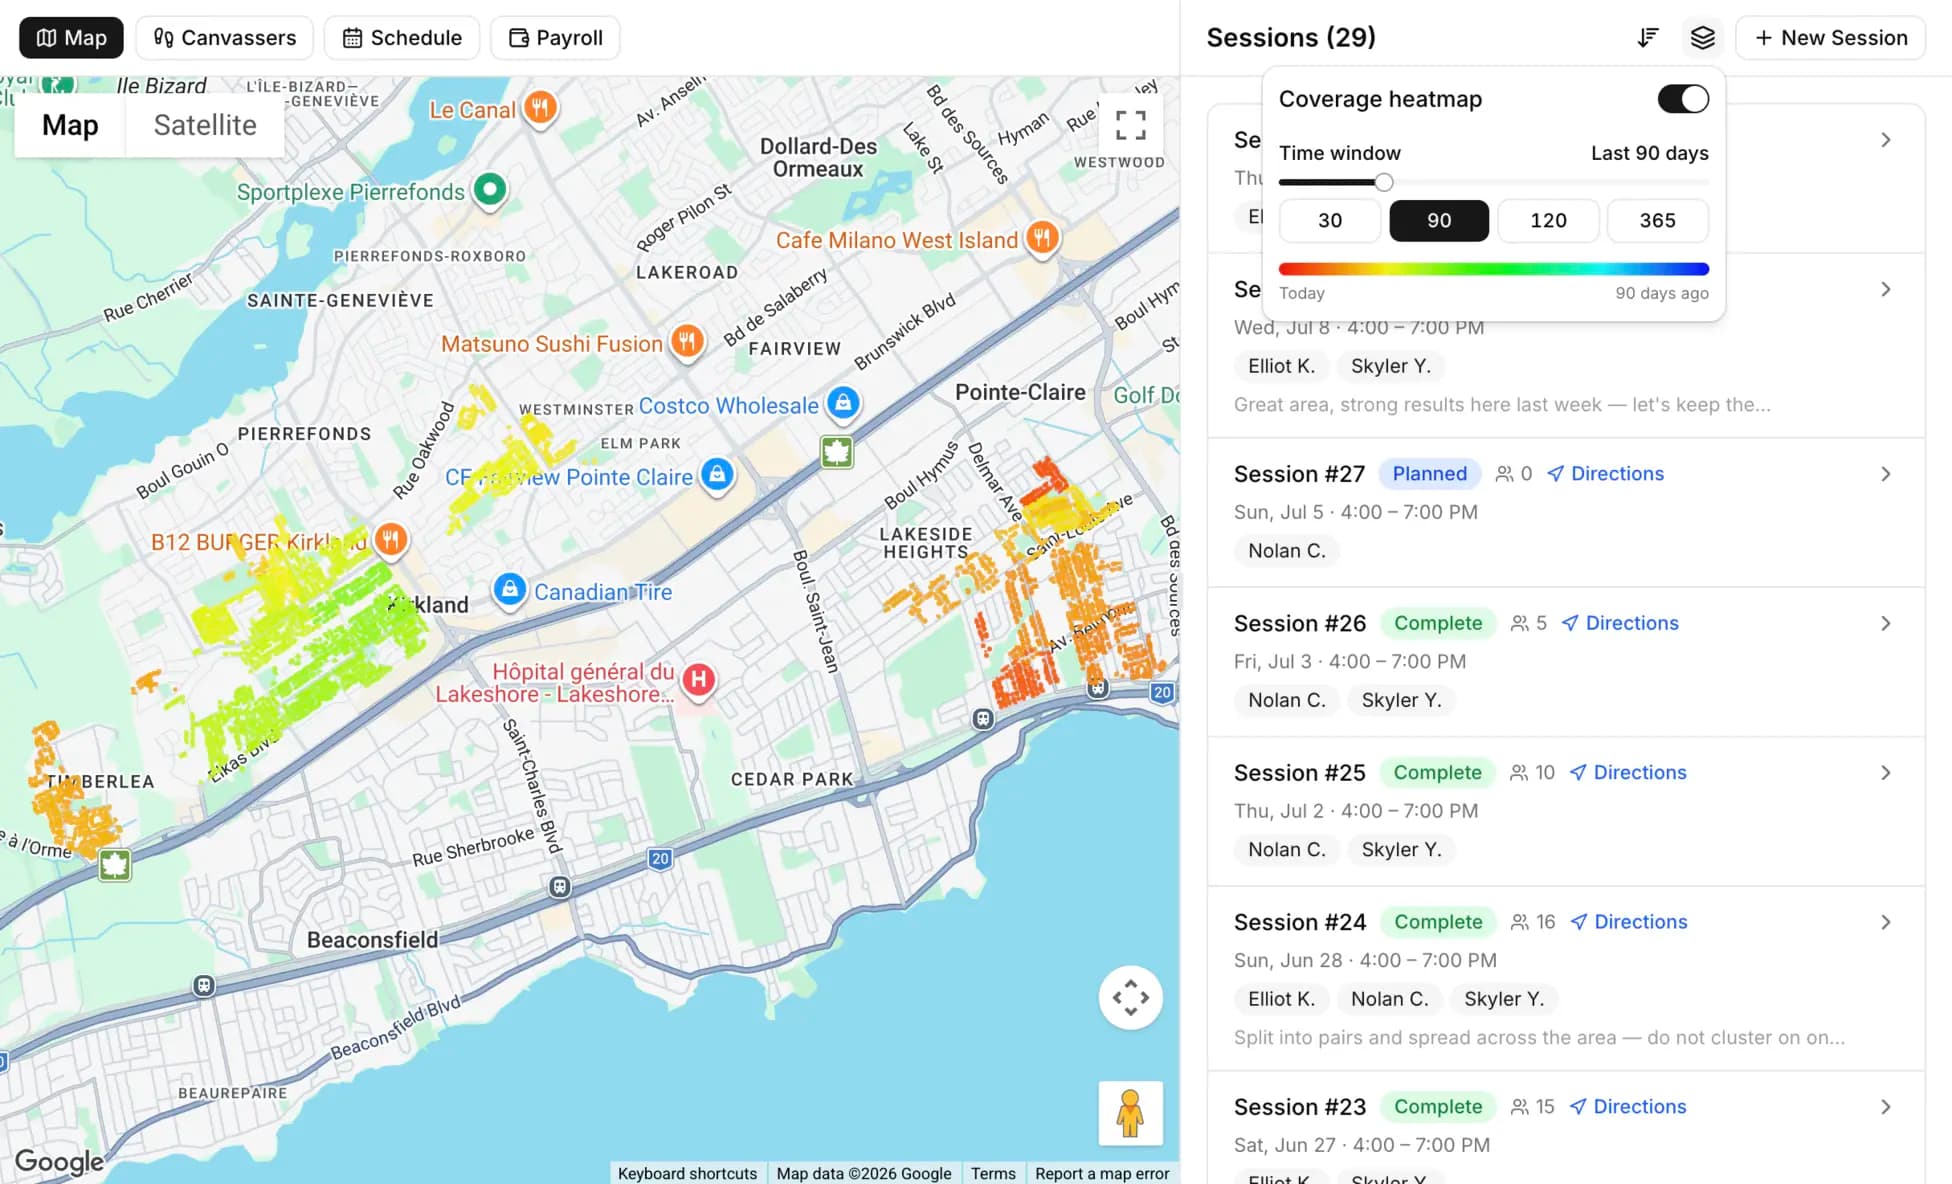Select the 30 day time window
The height and width of the screenshot is (1184, 1952).
1329,220
